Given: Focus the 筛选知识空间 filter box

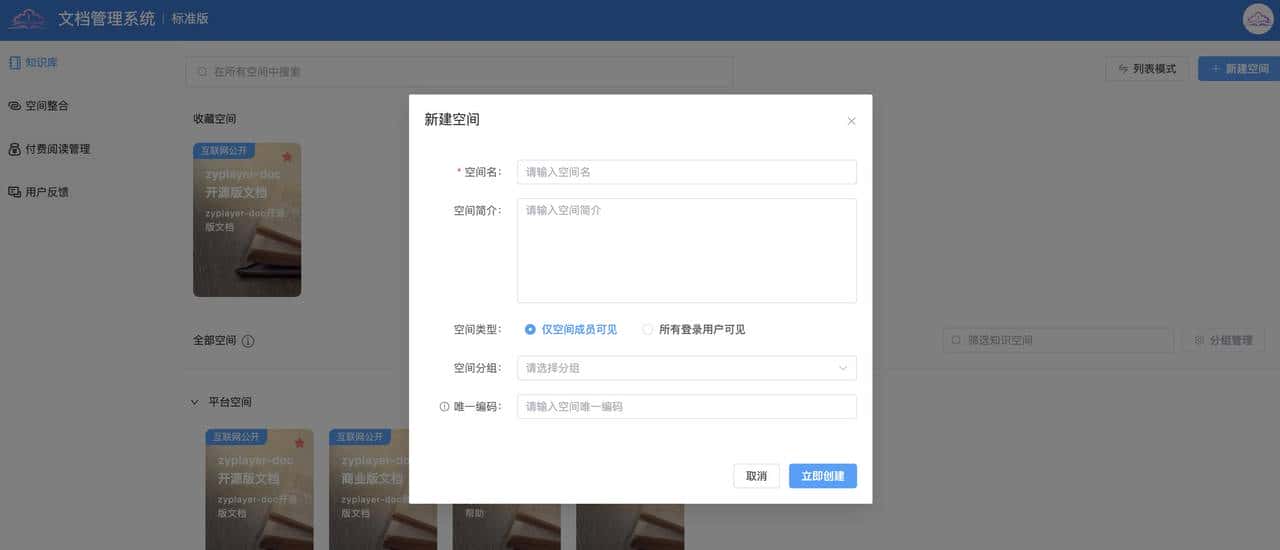Looking at the screenshot, I should click(1058, 340).
